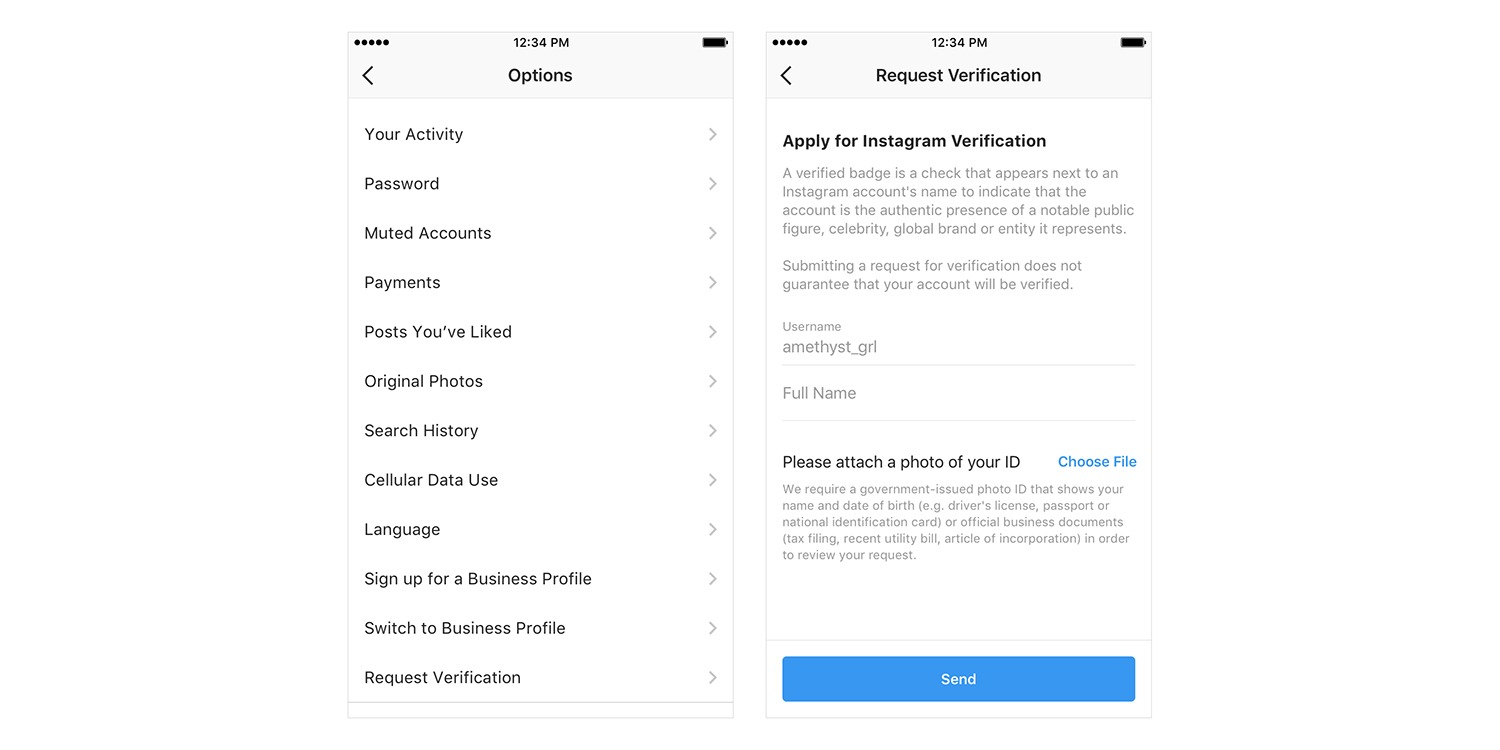Screen dimensions: 1500x750
Task: Select the Payments option
Action: [540, 283]
